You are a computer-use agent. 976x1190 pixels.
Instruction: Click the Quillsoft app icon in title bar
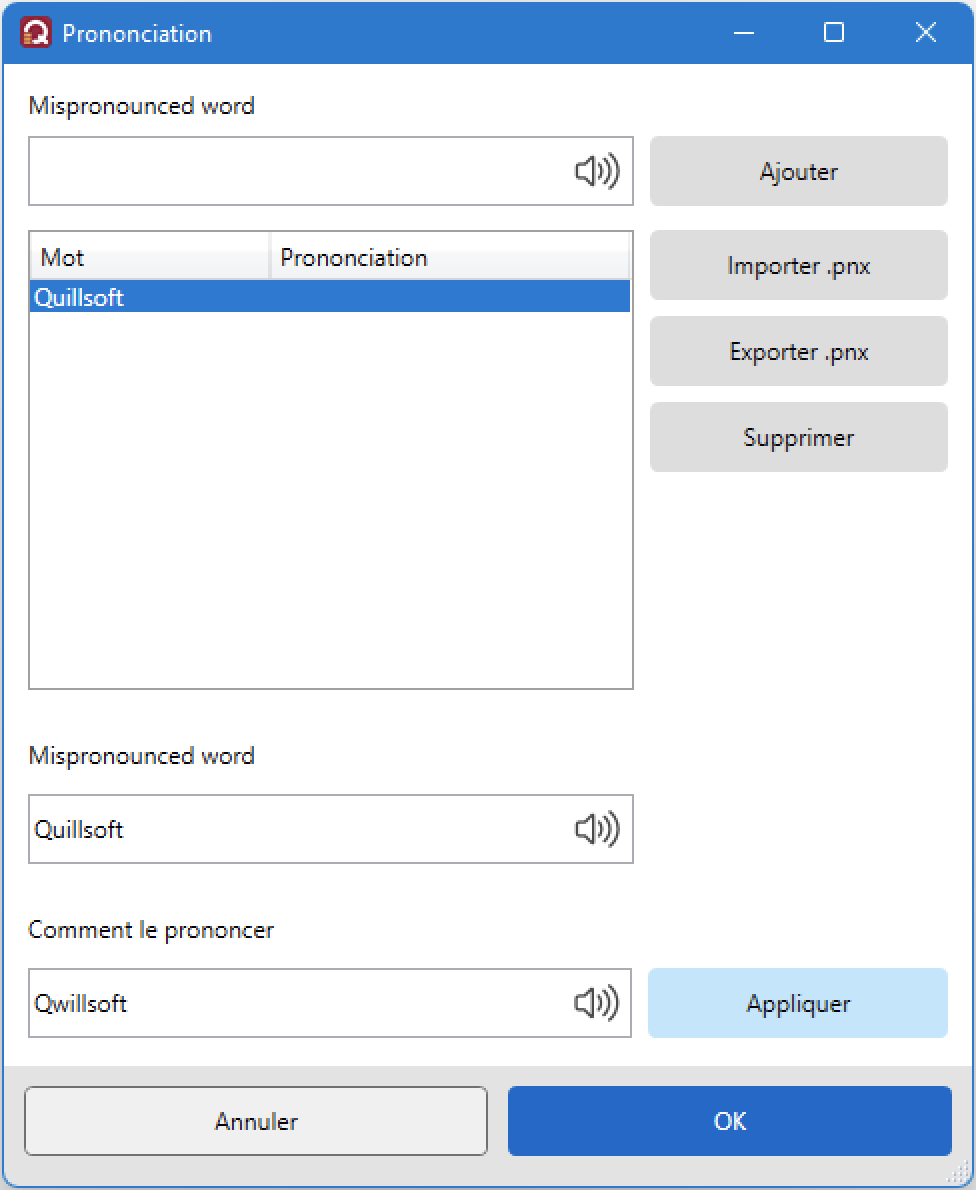pos(36,33)
